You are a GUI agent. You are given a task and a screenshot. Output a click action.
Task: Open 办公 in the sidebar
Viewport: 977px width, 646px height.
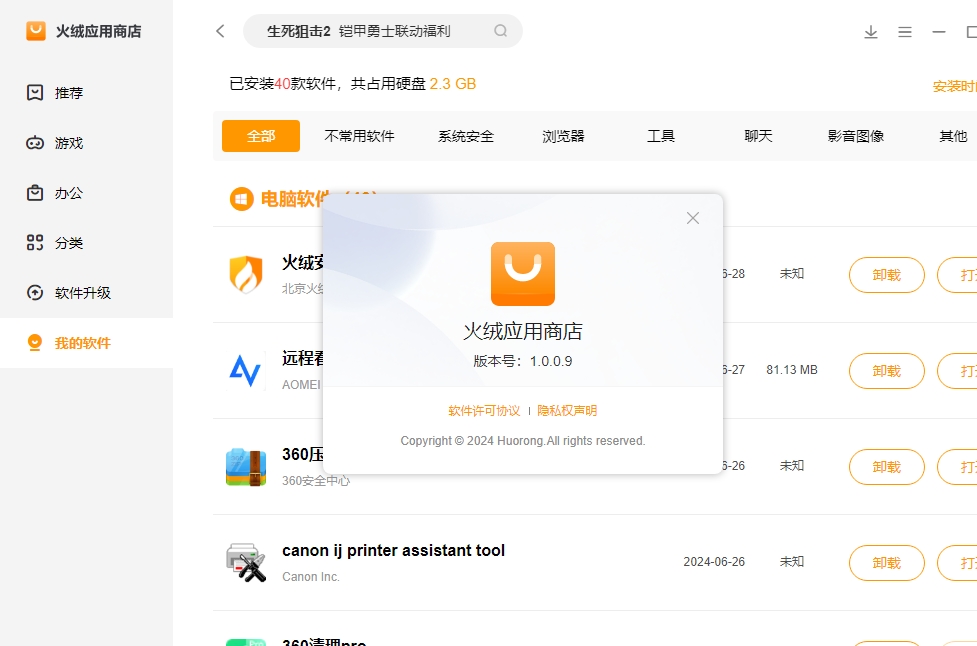(x=87, y=193)
